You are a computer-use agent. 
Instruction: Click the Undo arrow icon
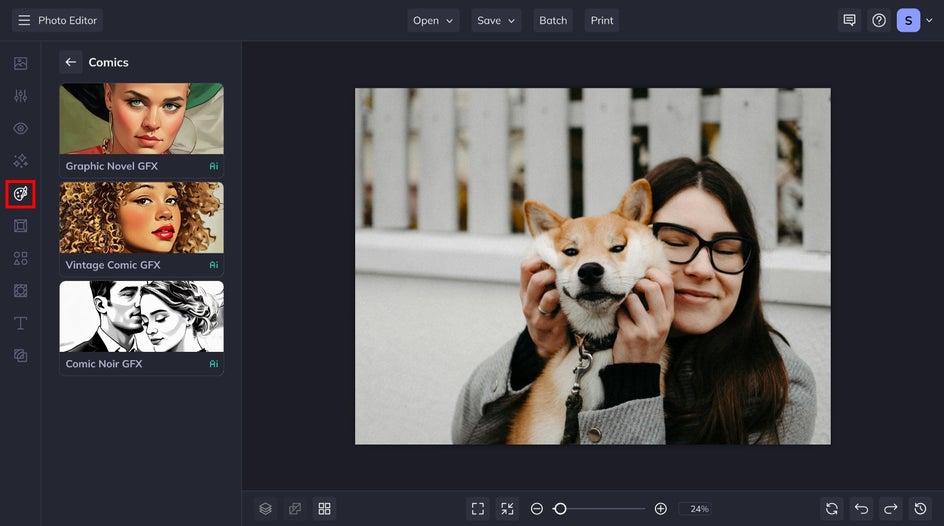tap(861, 509)
